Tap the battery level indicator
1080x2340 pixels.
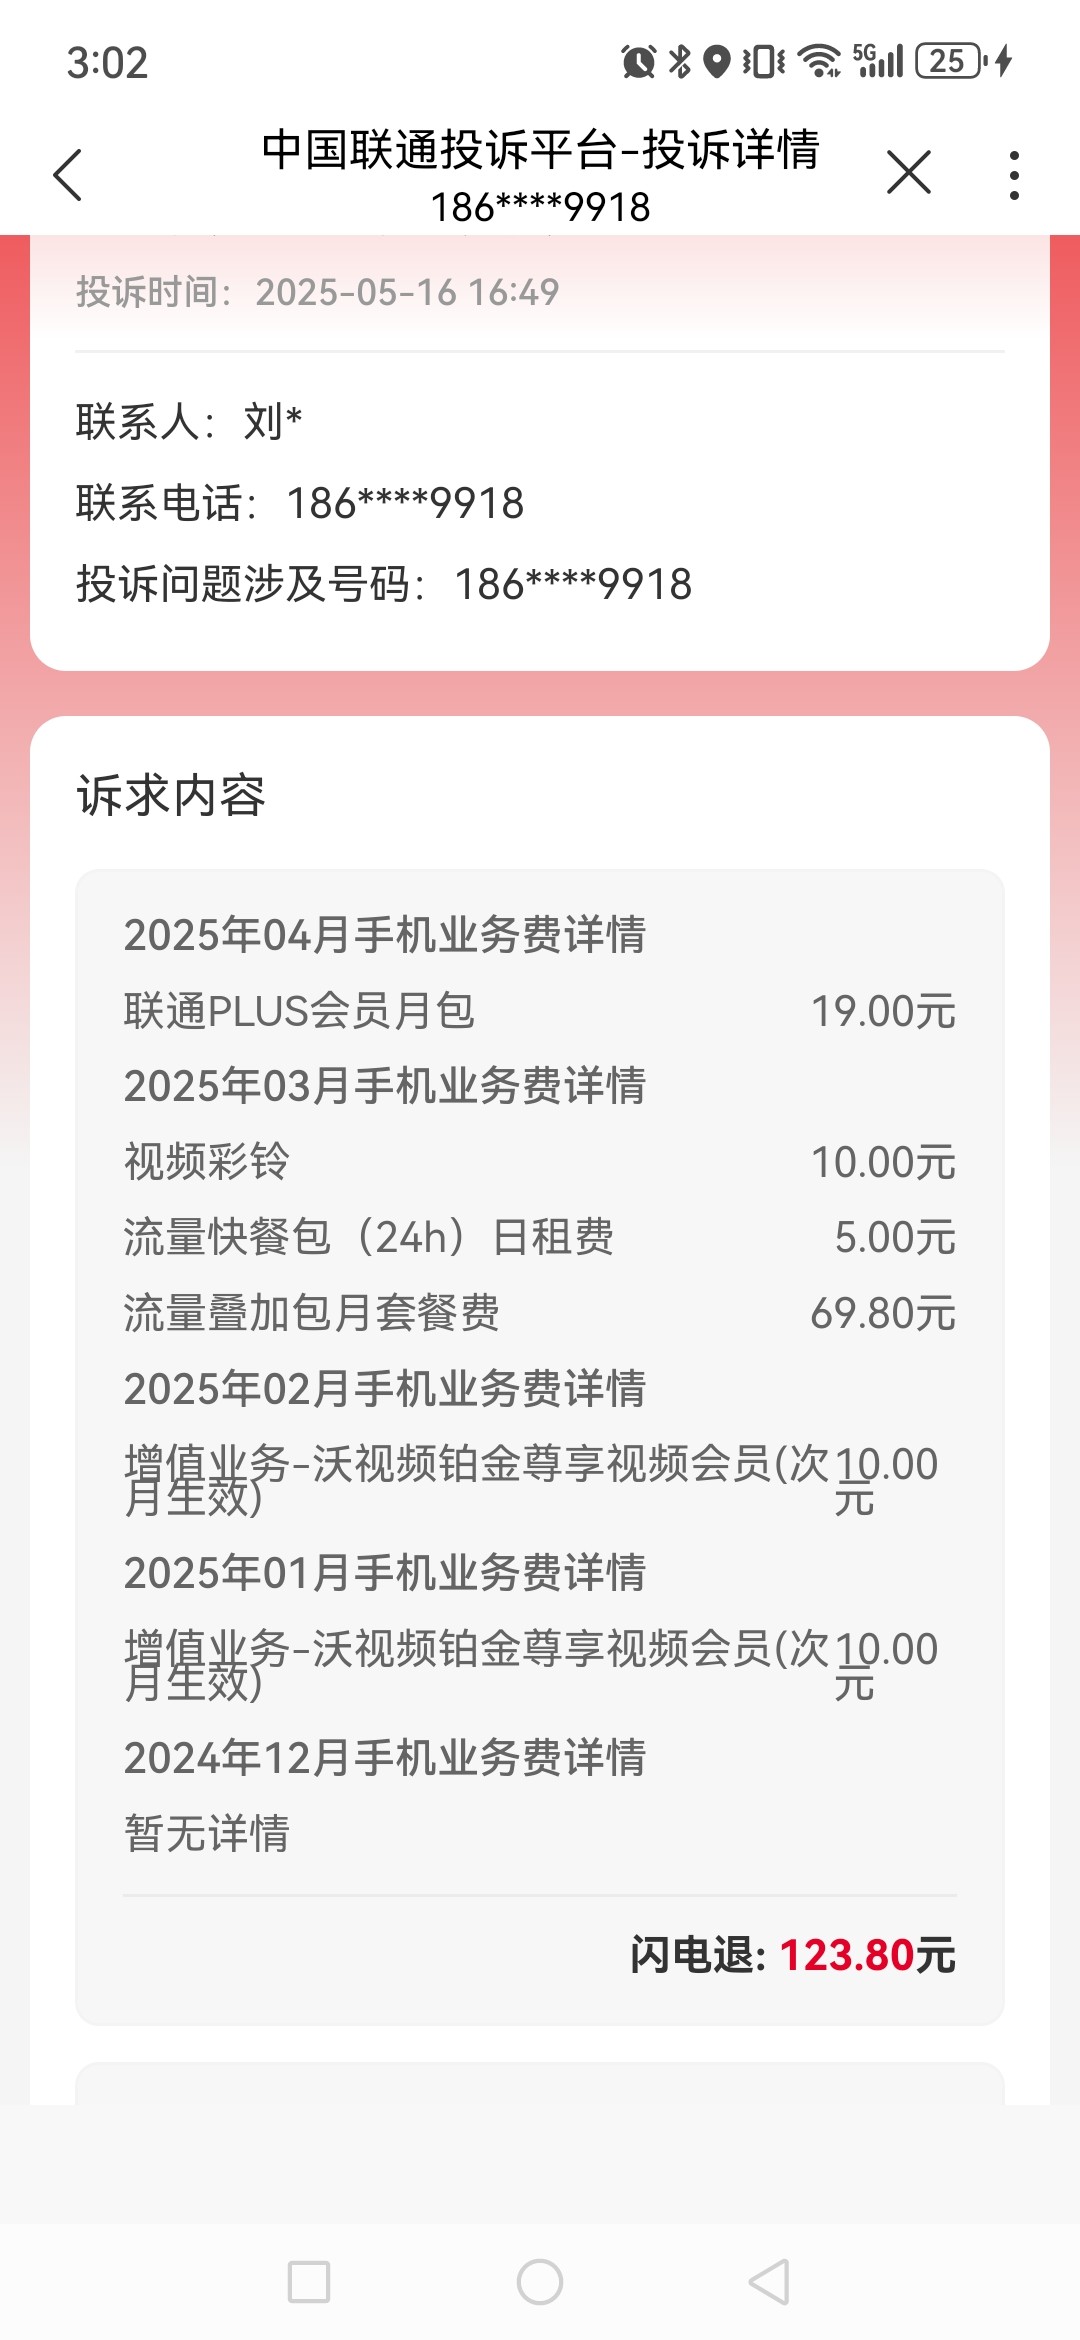(950, 62)
